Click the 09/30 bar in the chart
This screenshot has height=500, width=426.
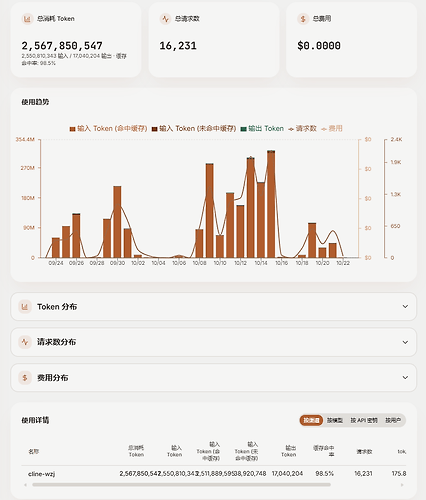(117, 222)
